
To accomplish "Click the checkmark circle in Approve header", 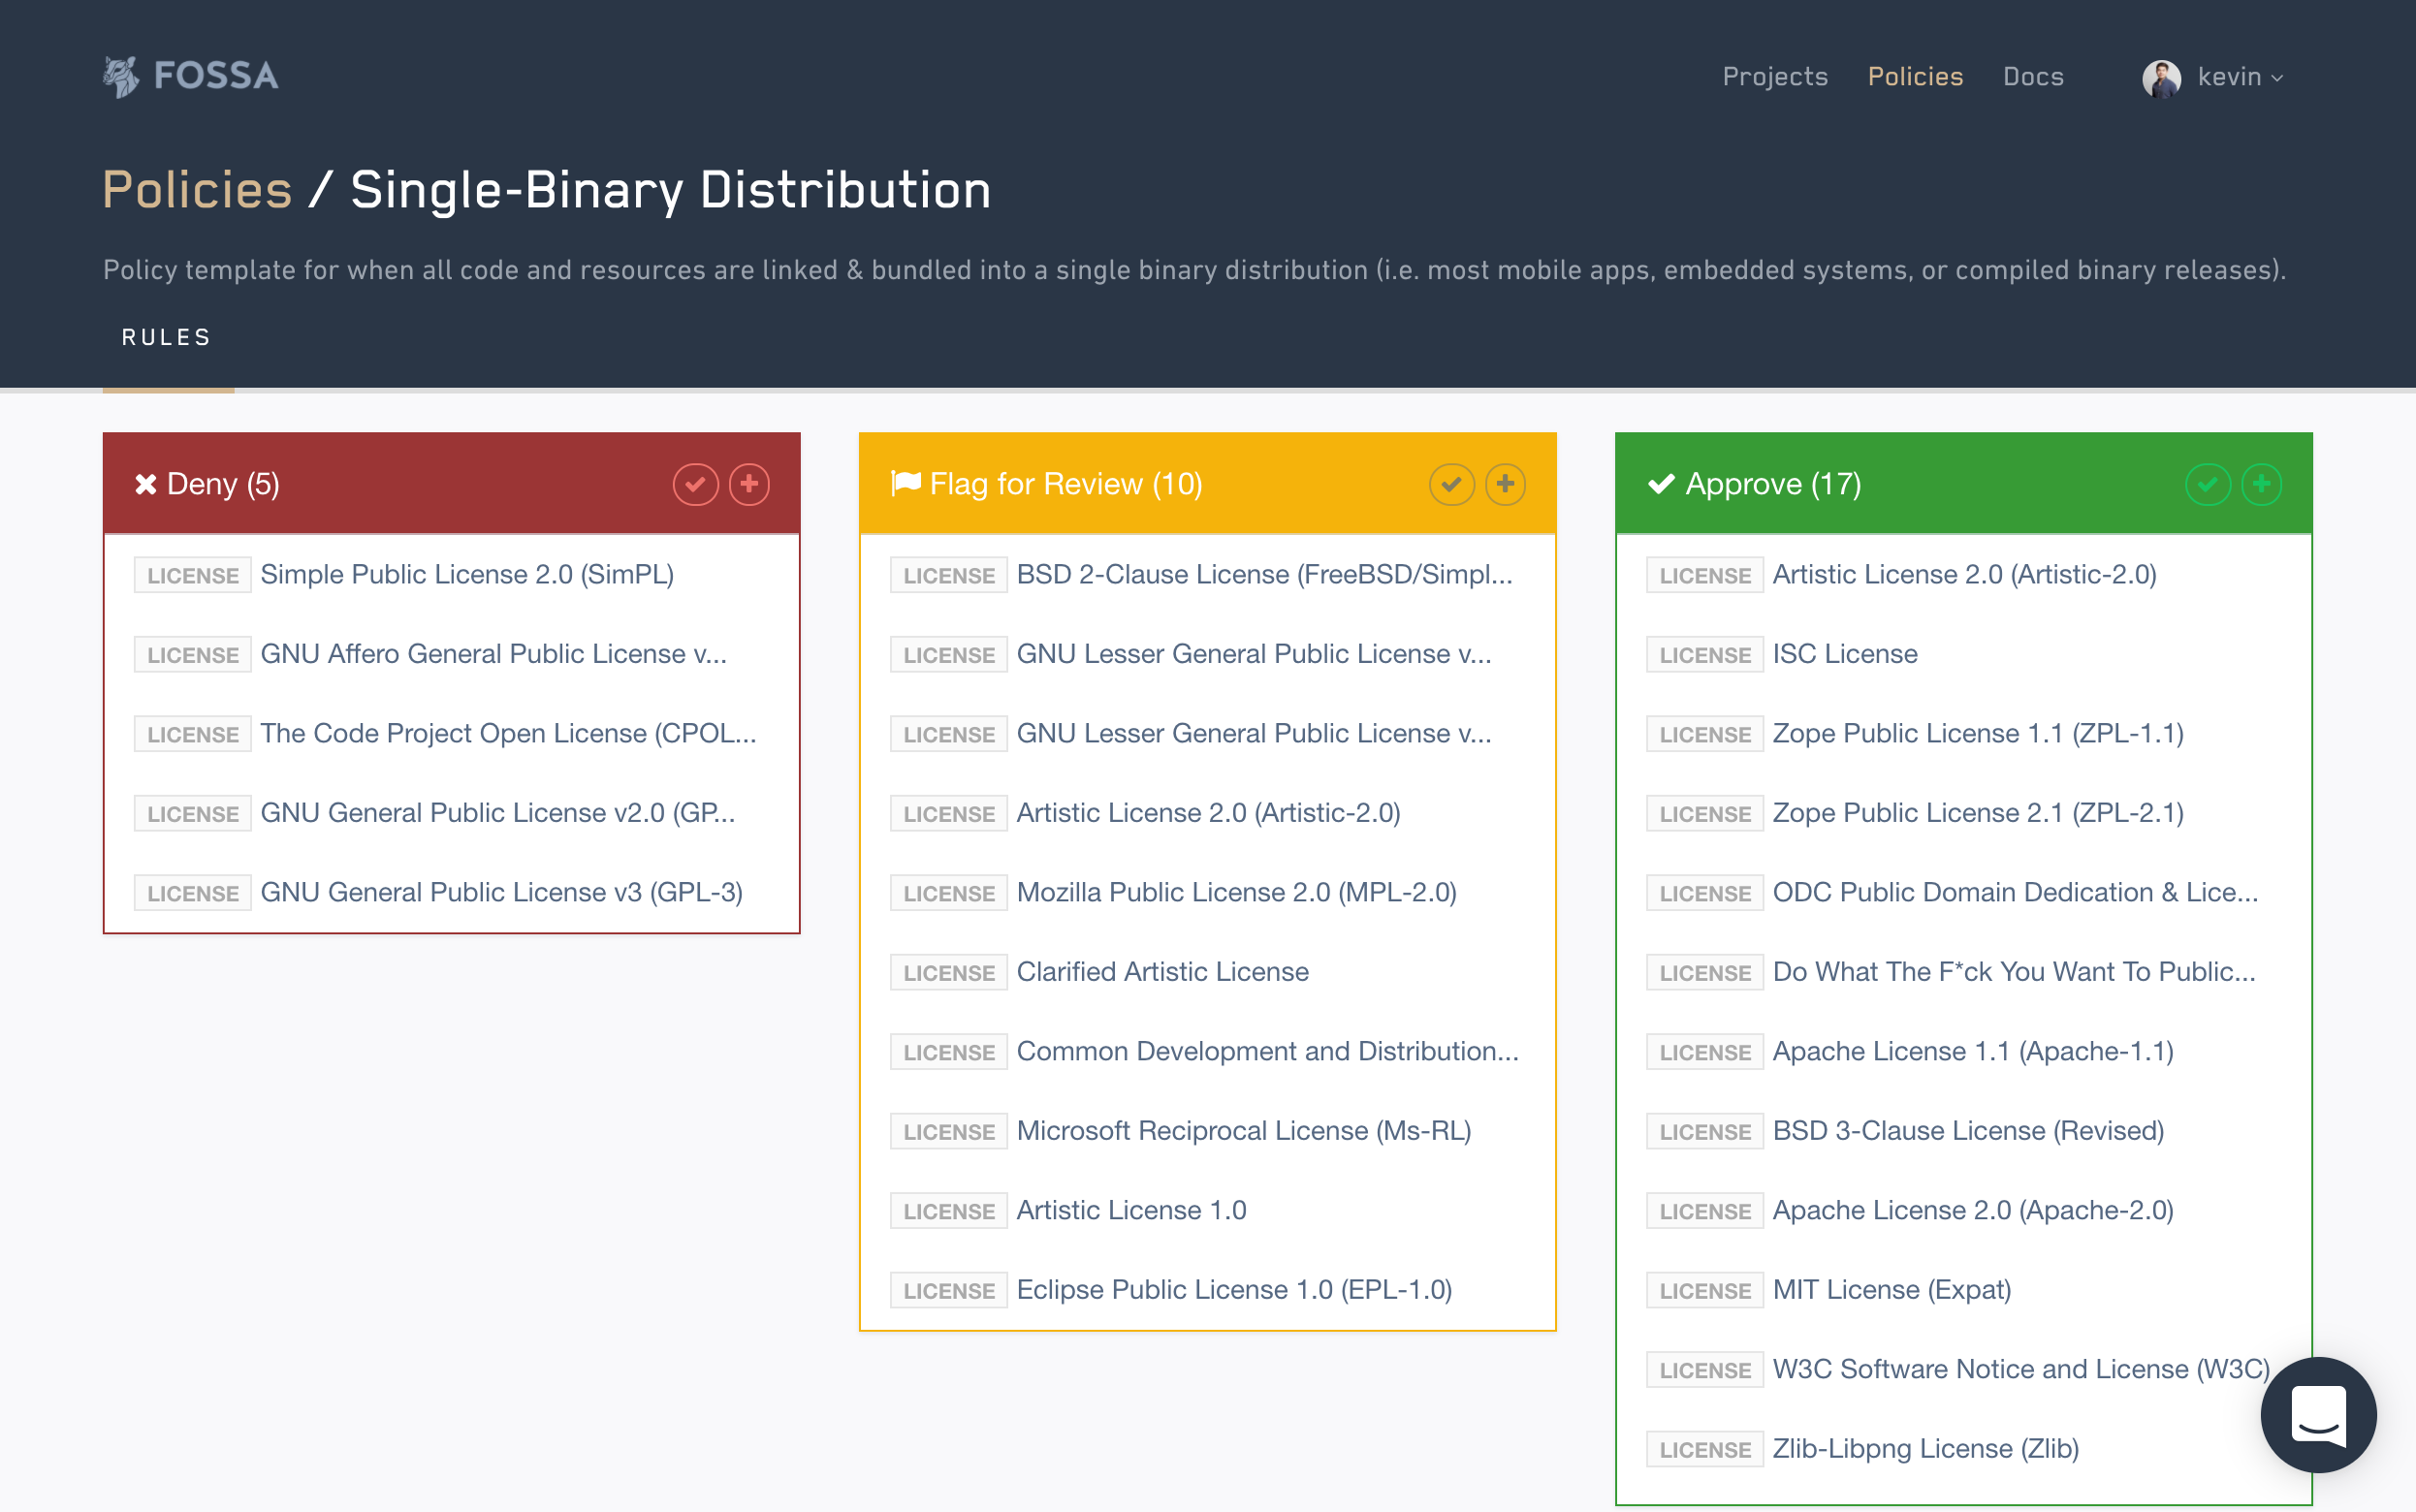I will click(2207, 484).
